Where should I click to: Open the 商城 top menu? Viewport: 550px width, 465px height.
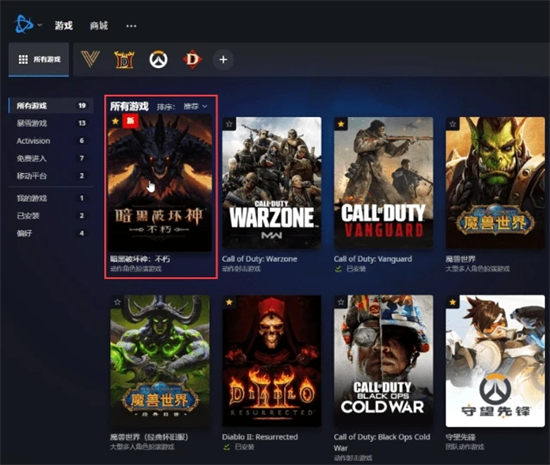[x=99, y=26]
